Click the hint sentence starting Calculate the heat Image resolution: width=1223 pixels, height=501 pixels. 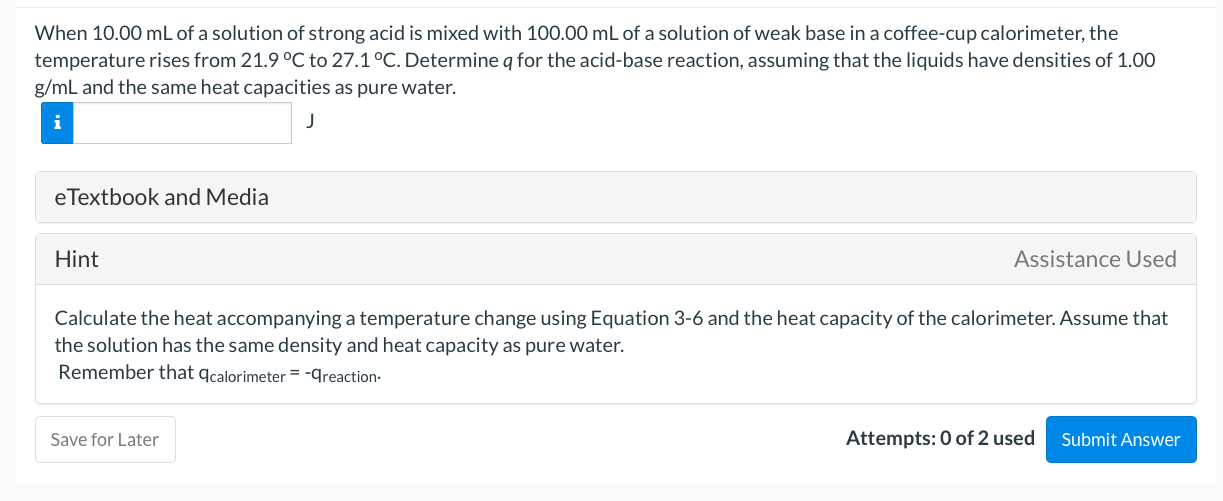(x=611, y=332)
